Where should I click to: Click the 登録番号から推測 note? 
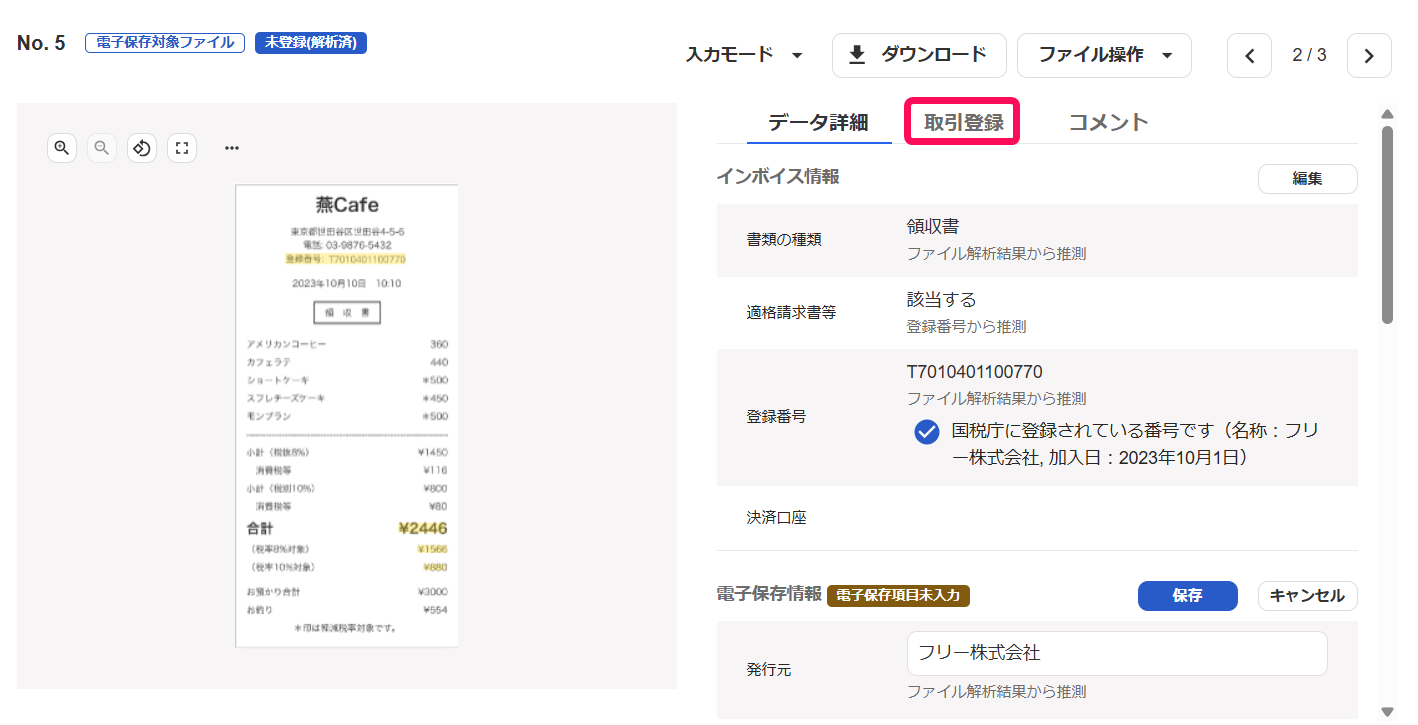pyautogui.click(x=966, y=326)
